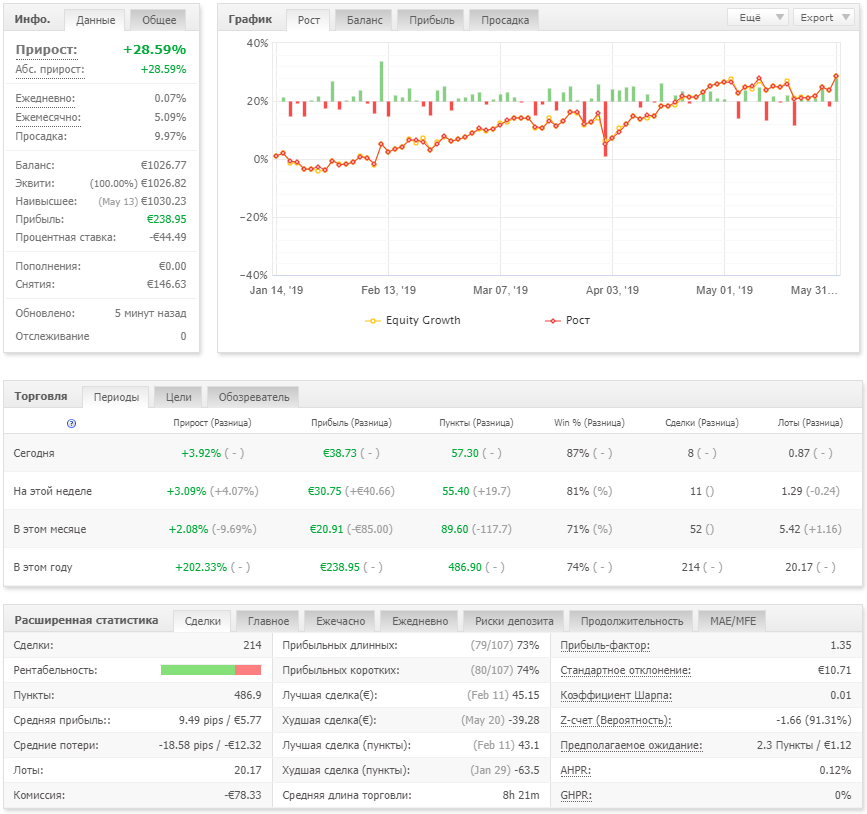Screen dimensions: 867x814
Task: Click the Предполагаемое ожидание label
Action: pyautogui.click(x=631, y=745)
